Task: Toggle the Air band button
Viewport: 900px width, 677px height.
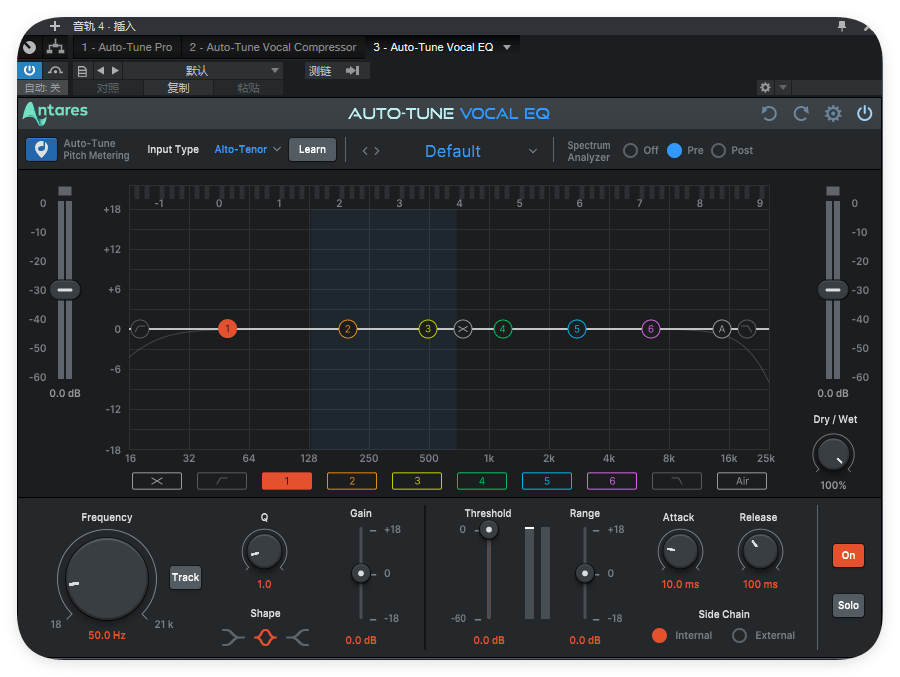Action: (x=742, y=481)
